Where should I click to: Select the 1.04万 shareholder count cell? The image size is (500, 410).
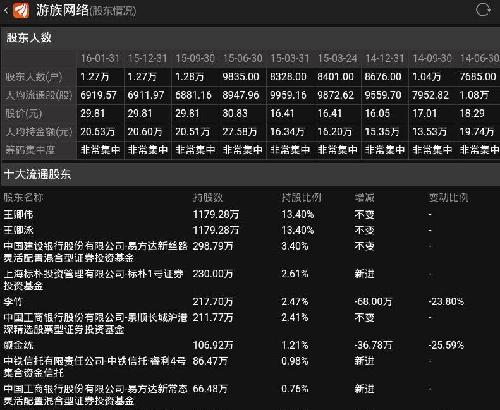click(x=426, y=77)
